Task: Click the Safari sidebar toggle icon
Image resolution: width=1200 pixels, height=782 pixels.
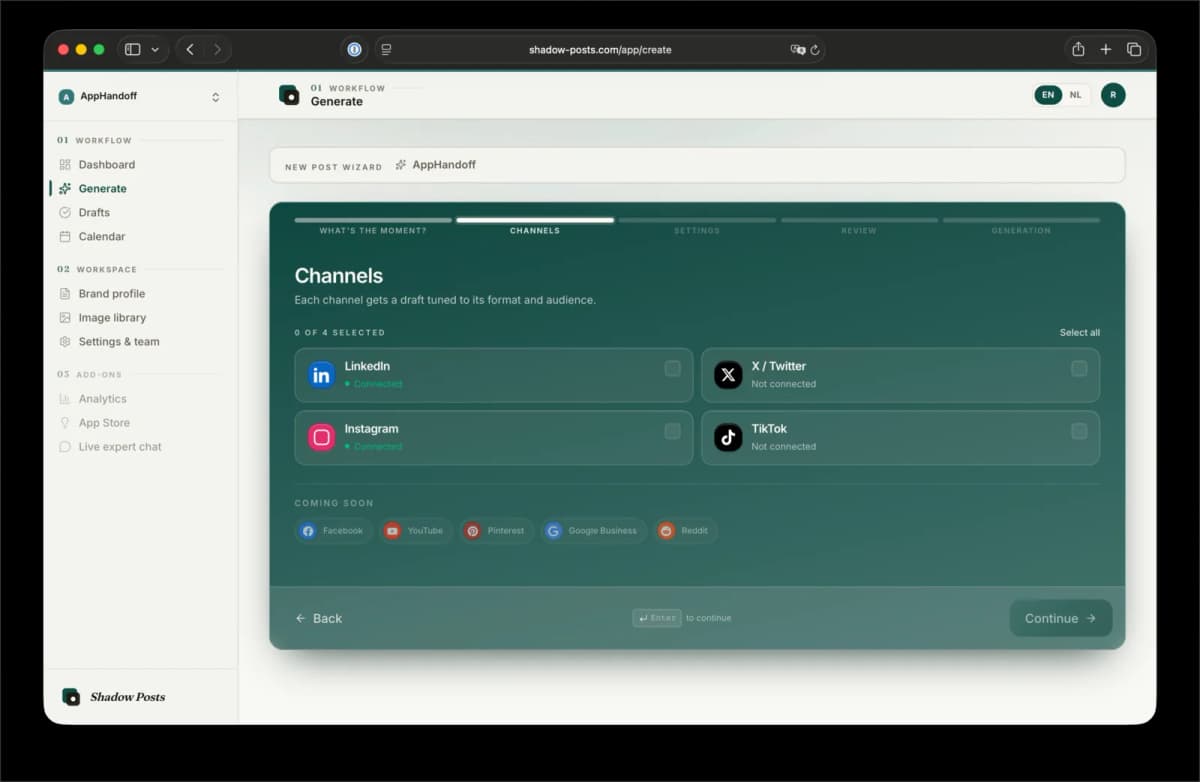Action: tap(132, 49)
